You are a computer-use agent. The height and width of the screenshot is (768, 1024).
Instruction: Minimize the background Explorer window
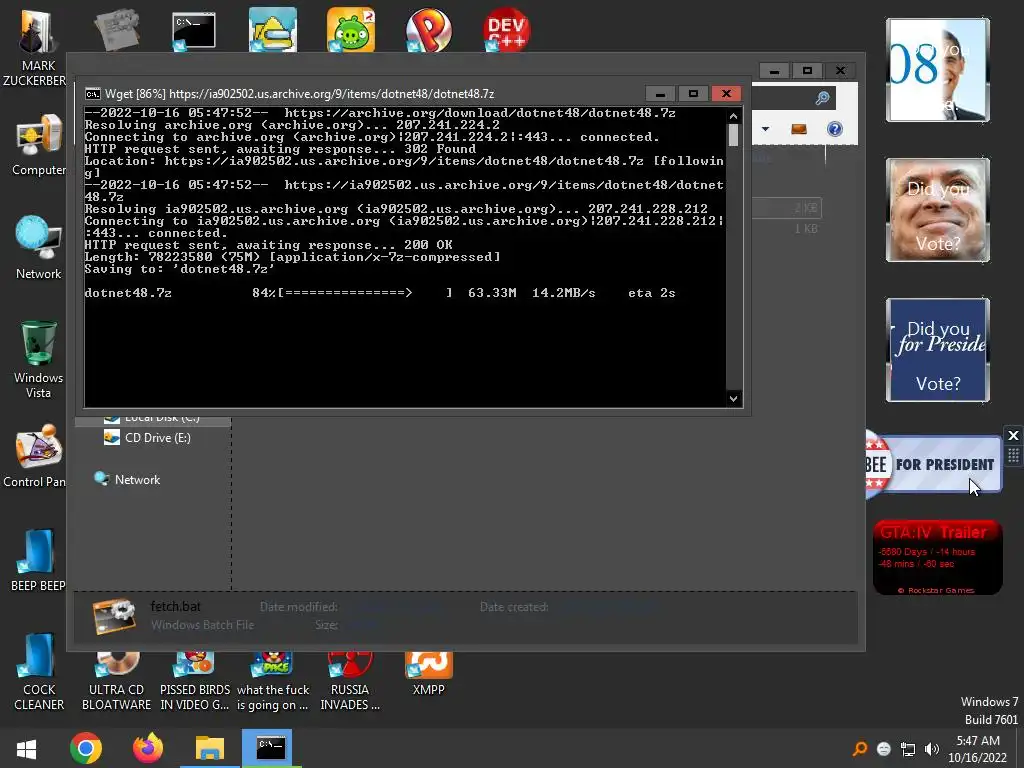tap(775, 71)
